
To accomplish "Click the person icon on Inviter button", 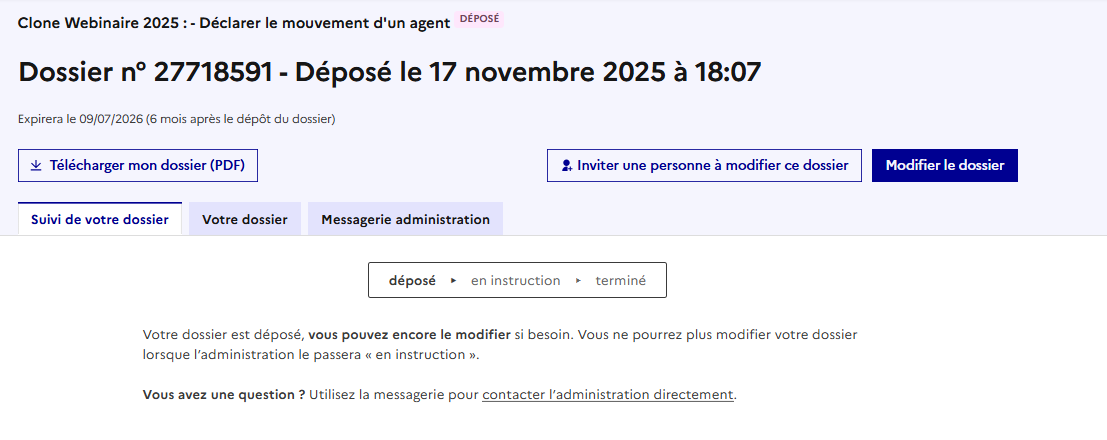I will pos(567,166).
